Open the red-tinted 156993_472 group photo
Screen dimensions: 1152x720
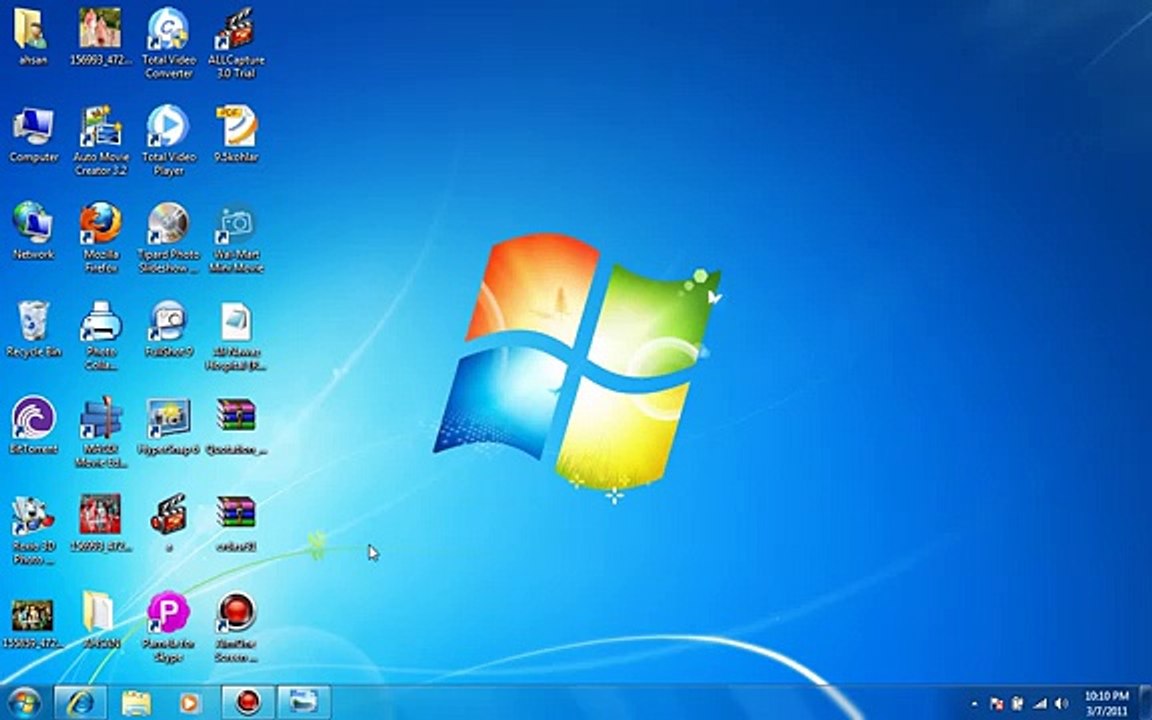101,523
